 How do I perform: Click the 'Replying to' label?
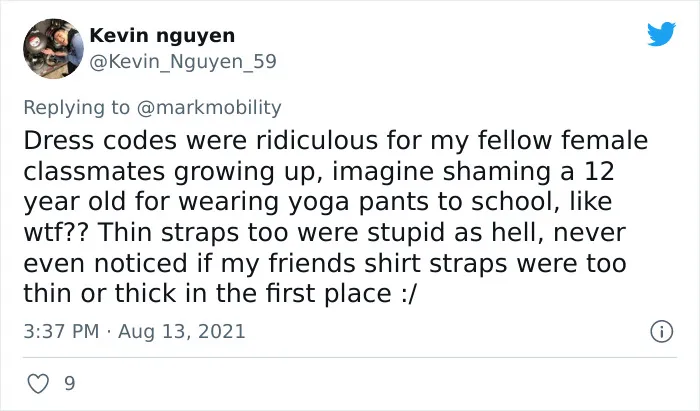point(76,108)
